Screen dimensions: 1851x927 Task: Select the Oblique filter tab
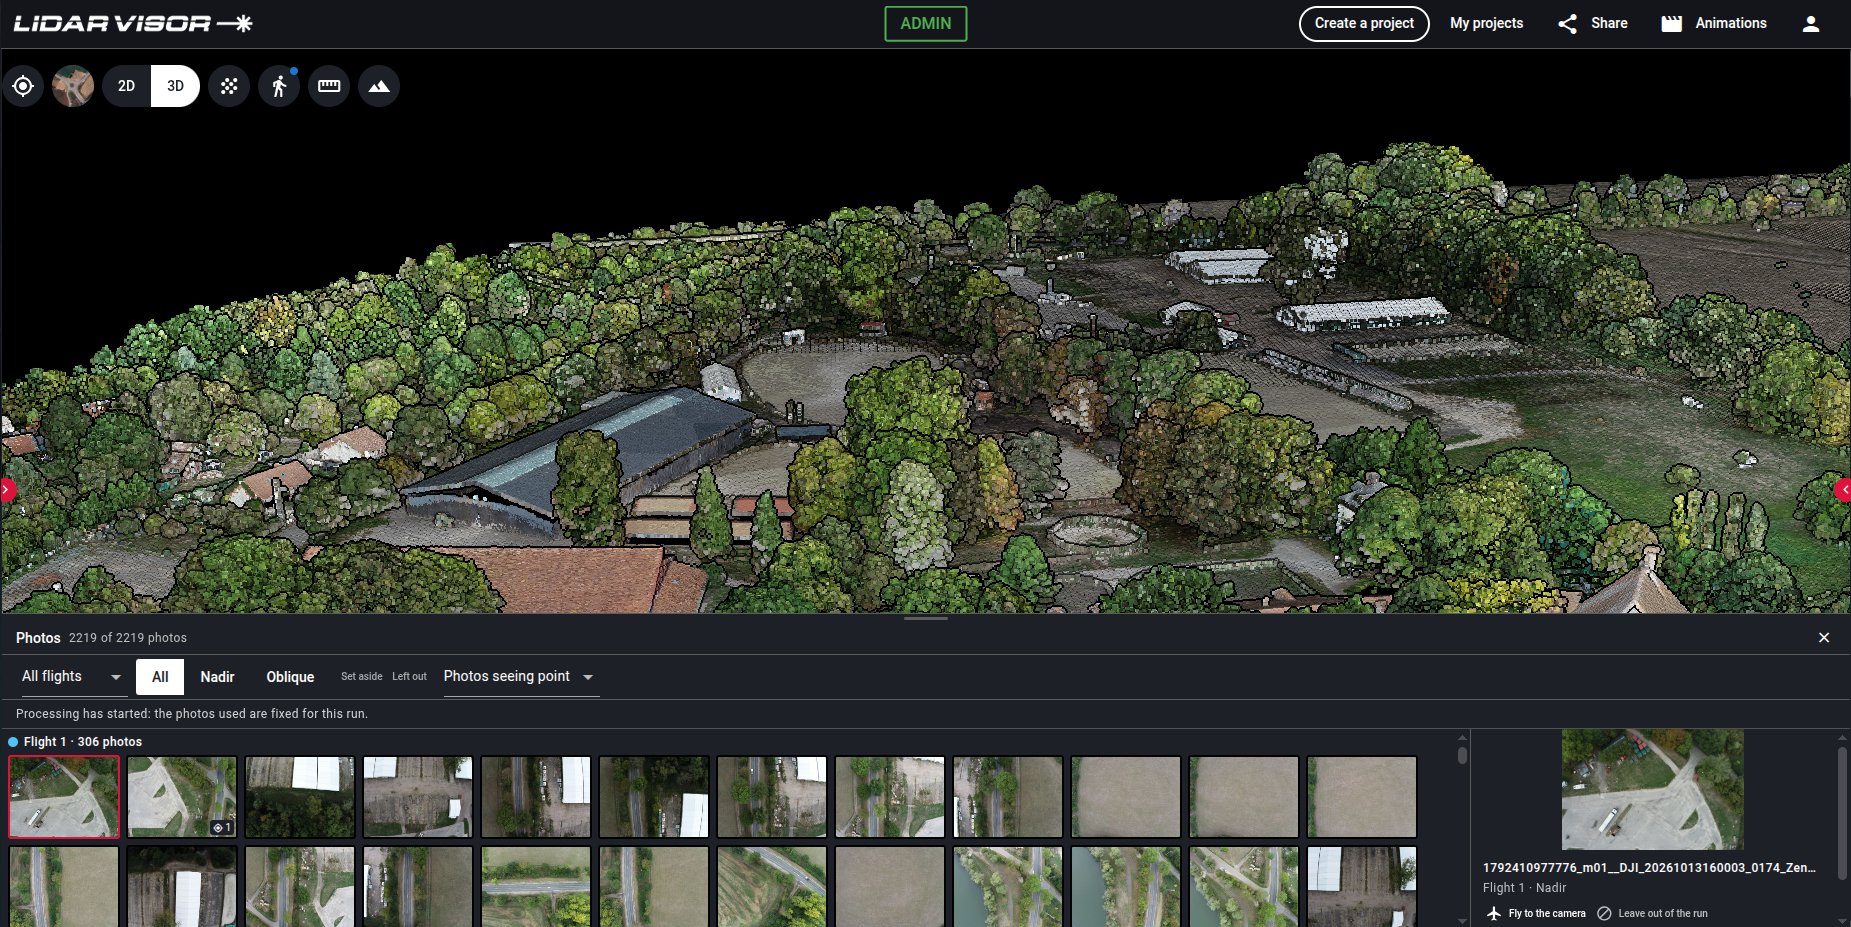(290, 677)
